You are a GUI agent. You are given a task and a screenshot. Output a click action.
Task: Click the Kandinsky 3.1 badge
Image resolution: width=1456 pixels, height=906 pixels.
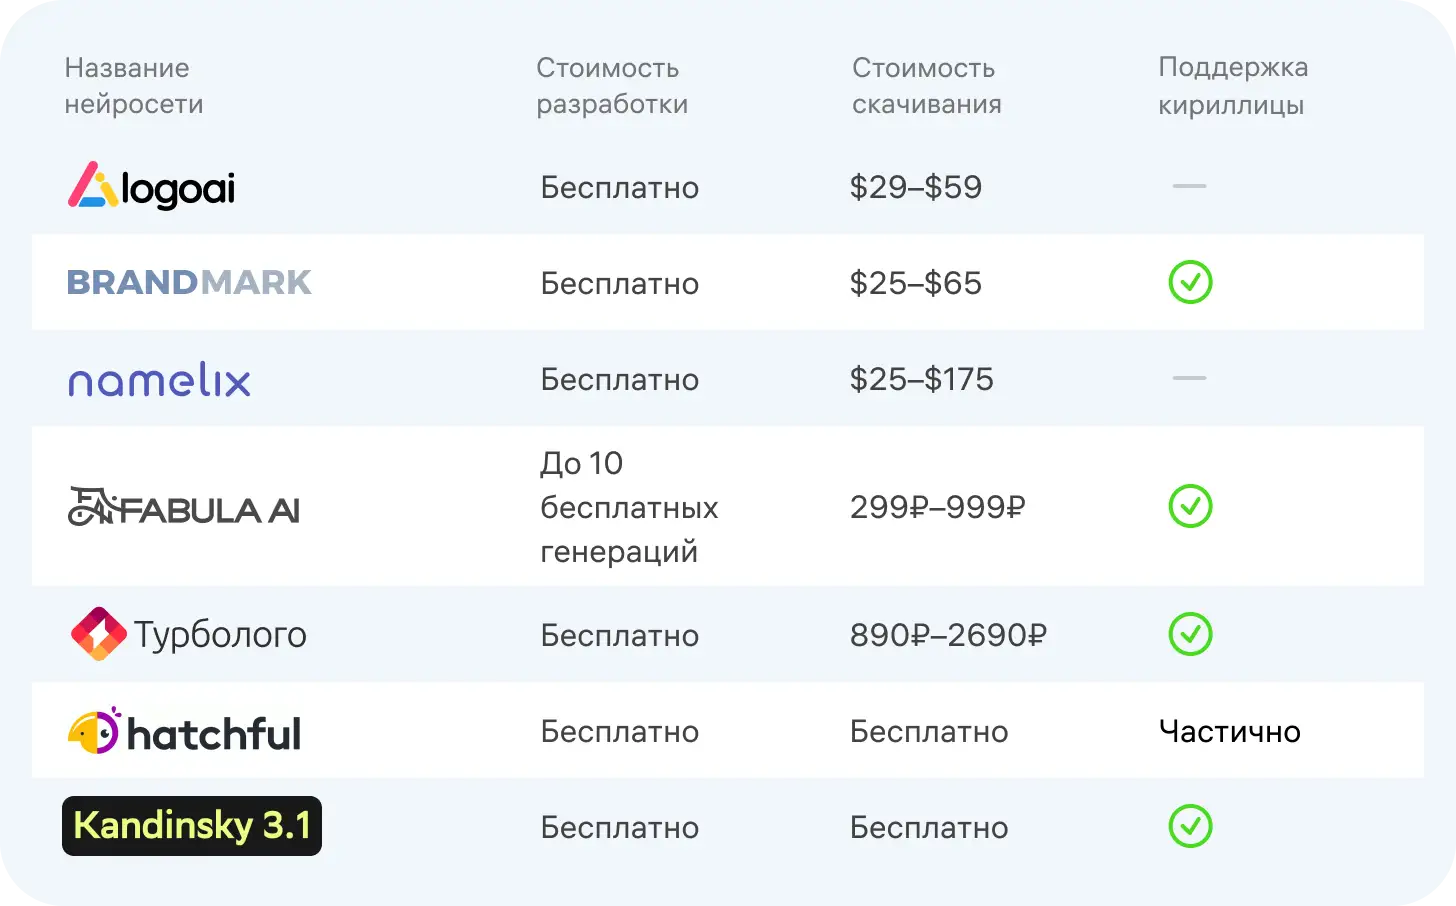coord(192,826)
